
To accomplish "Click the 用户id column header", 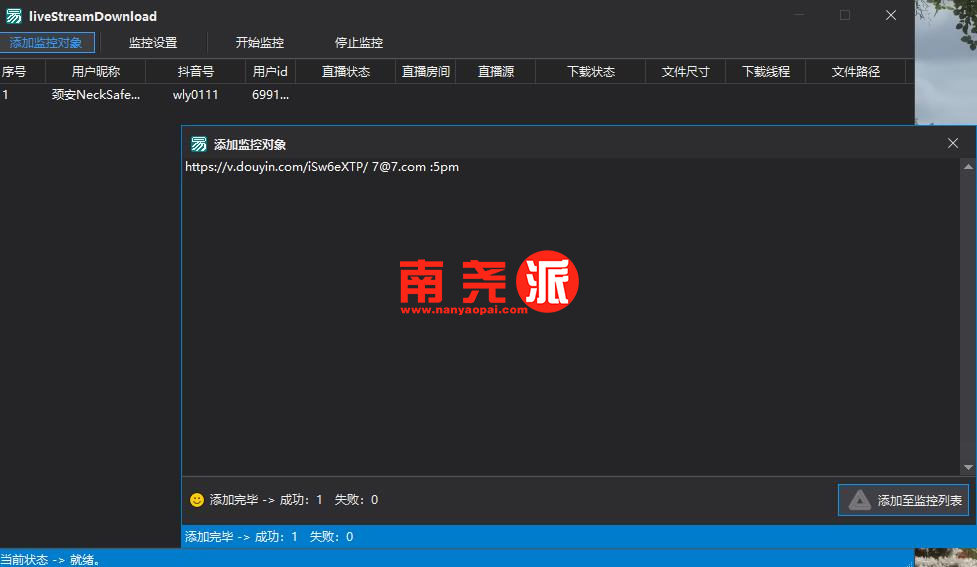I will point(270,72).
